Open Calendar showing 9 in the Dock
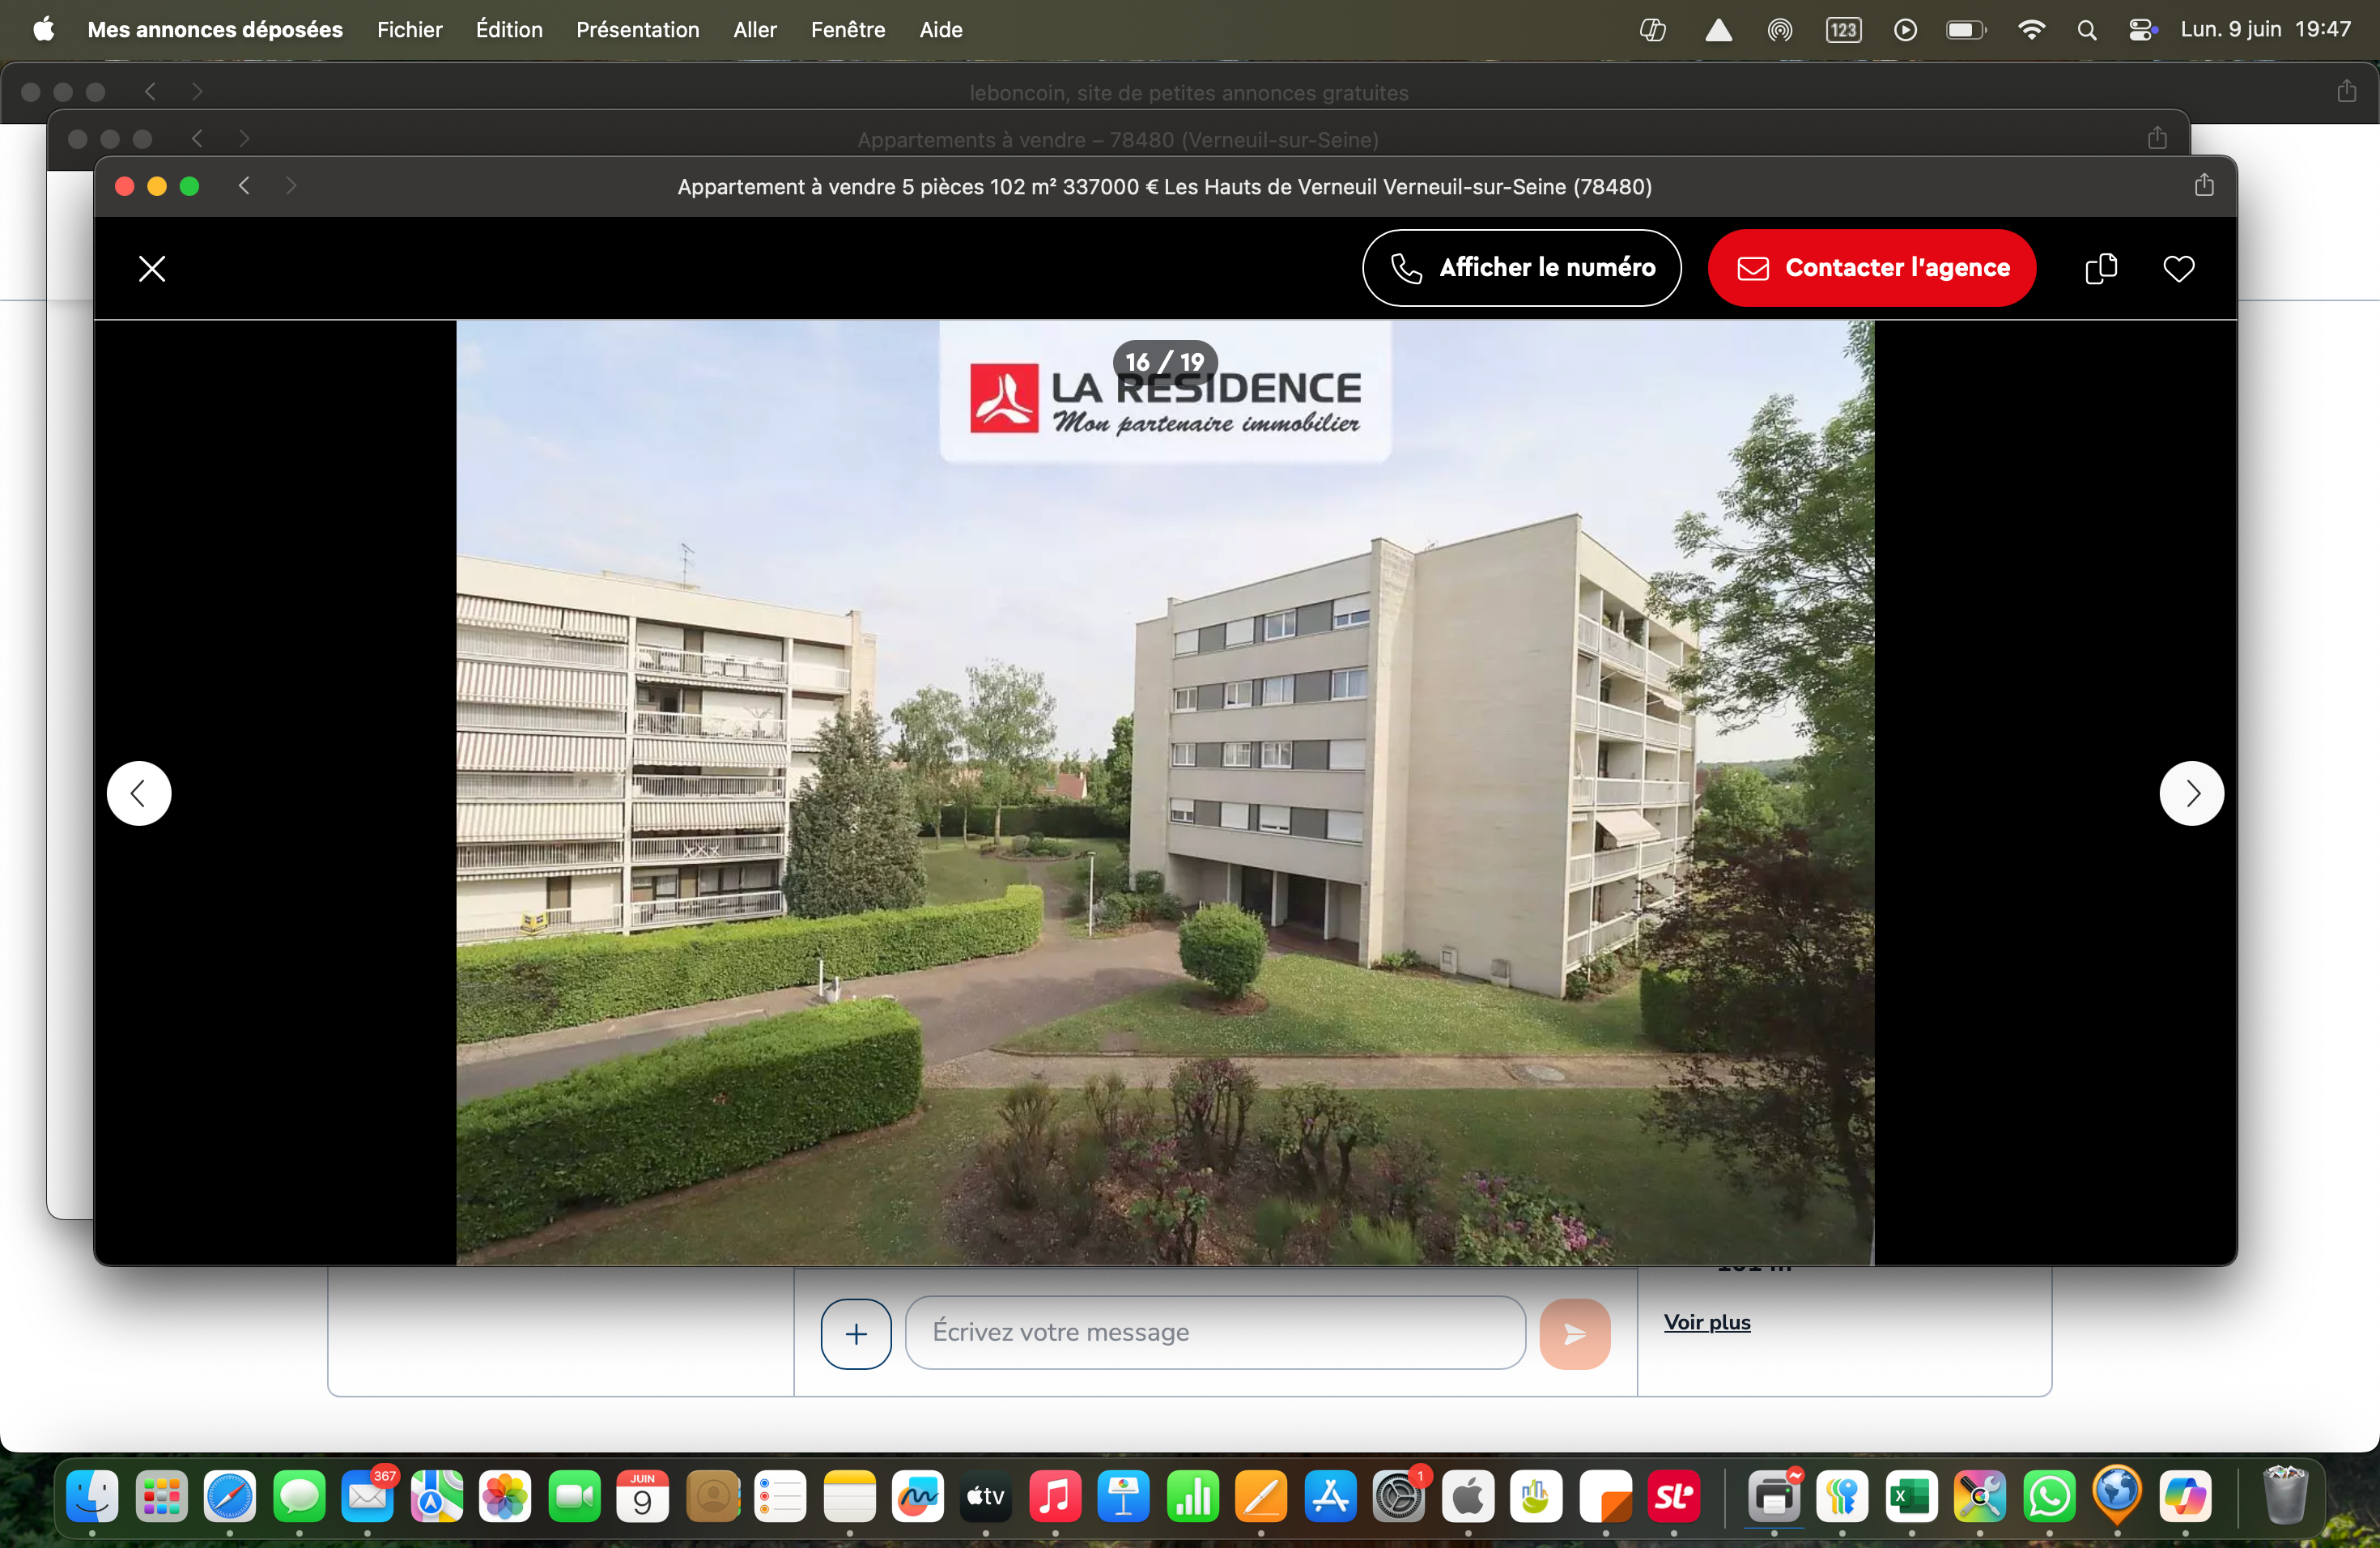Screen dimensions: 2380x1548 coord(642,1496)
